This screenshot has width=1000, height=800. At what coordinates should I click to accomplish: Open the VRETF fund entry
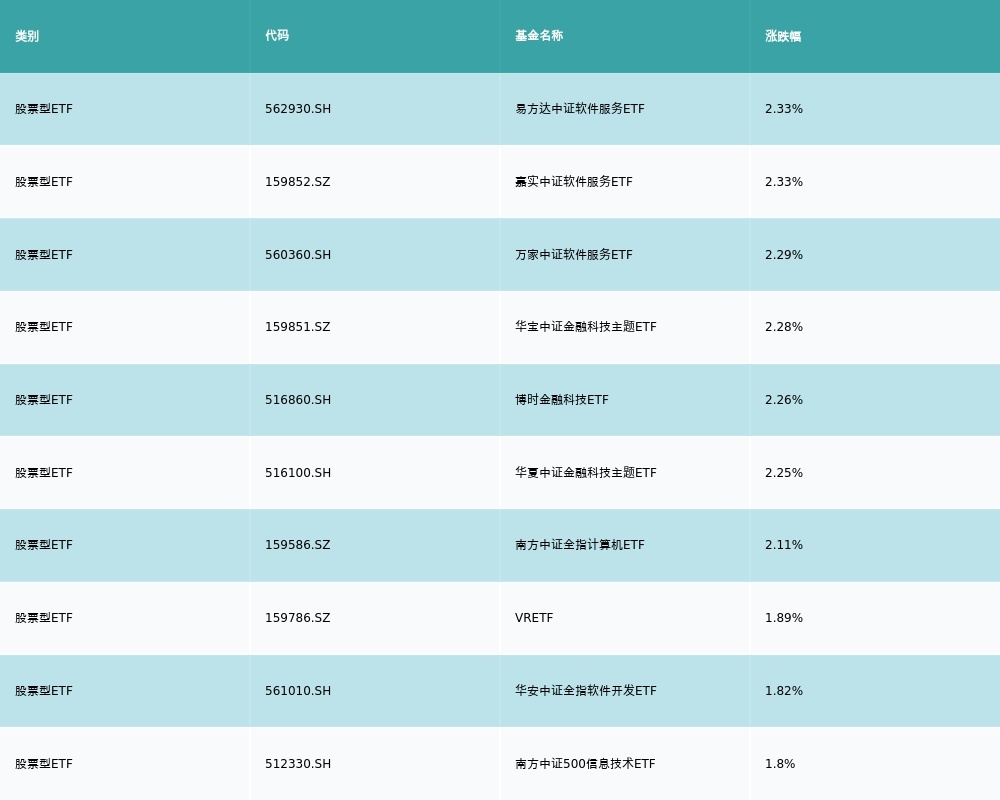[x=534, y=618]
